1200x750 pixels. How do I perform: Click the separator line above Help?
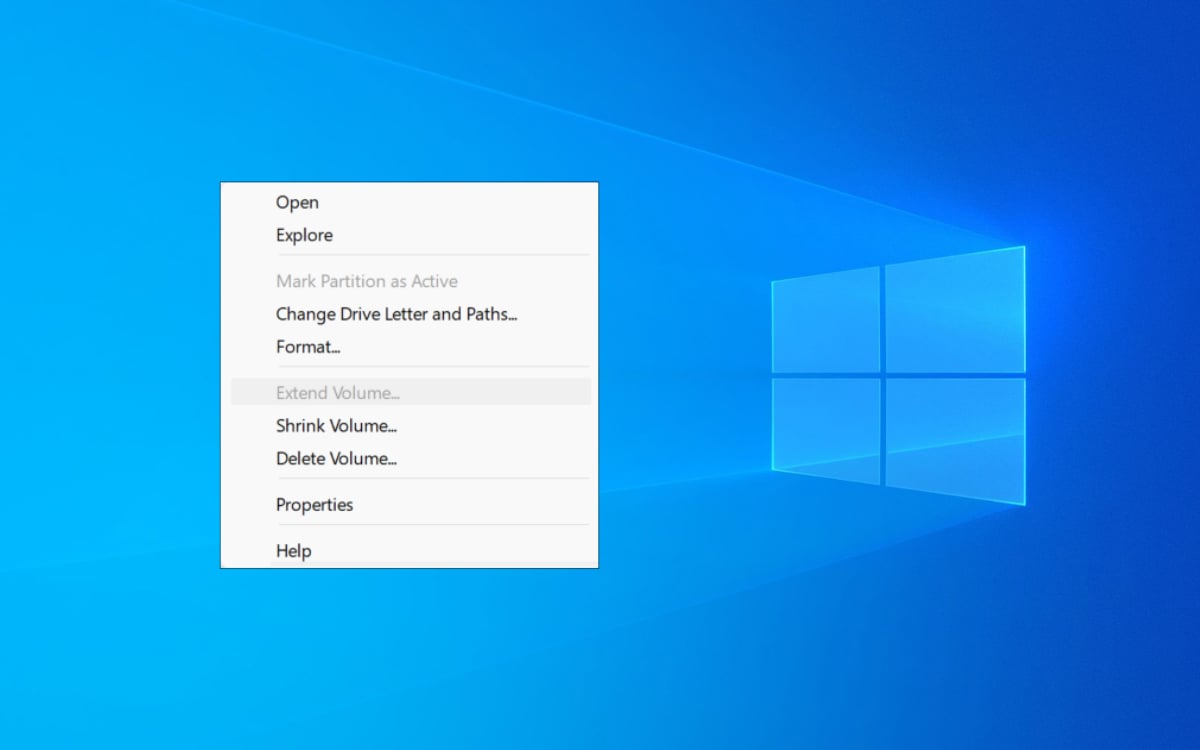point(430,525)
